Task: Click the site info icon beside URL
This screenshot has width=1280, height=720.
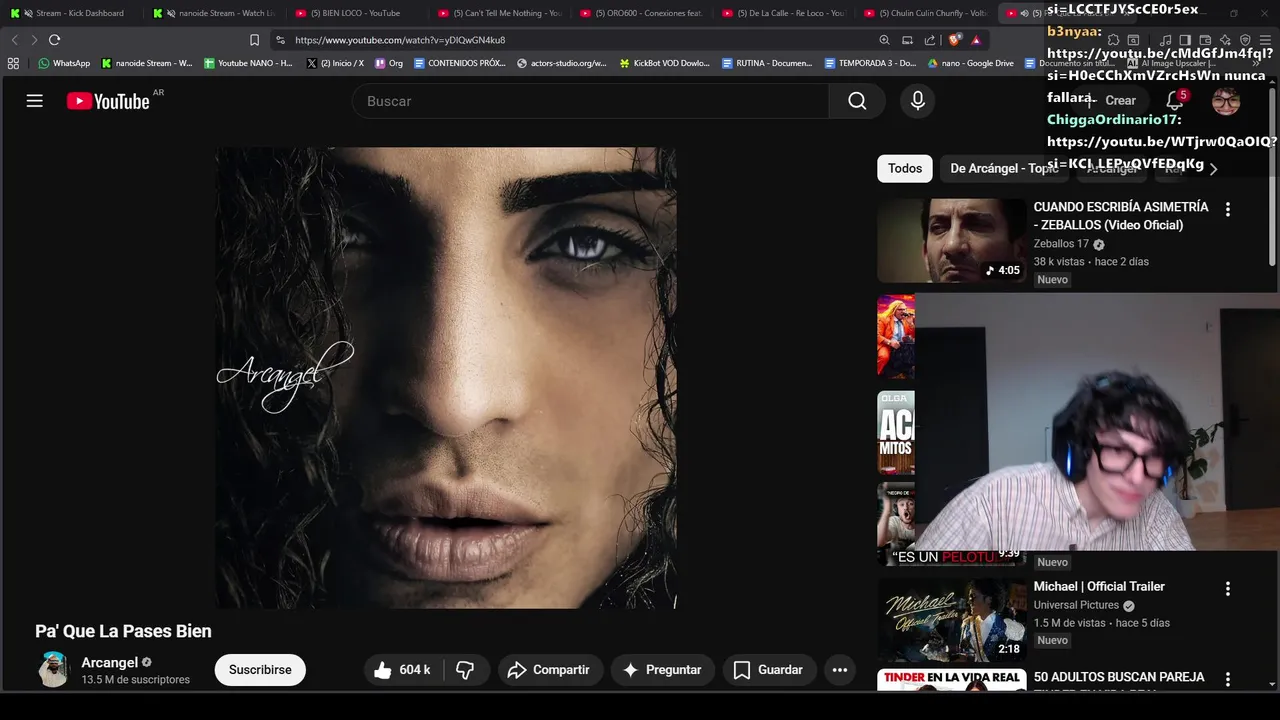Action: point(280,40)
